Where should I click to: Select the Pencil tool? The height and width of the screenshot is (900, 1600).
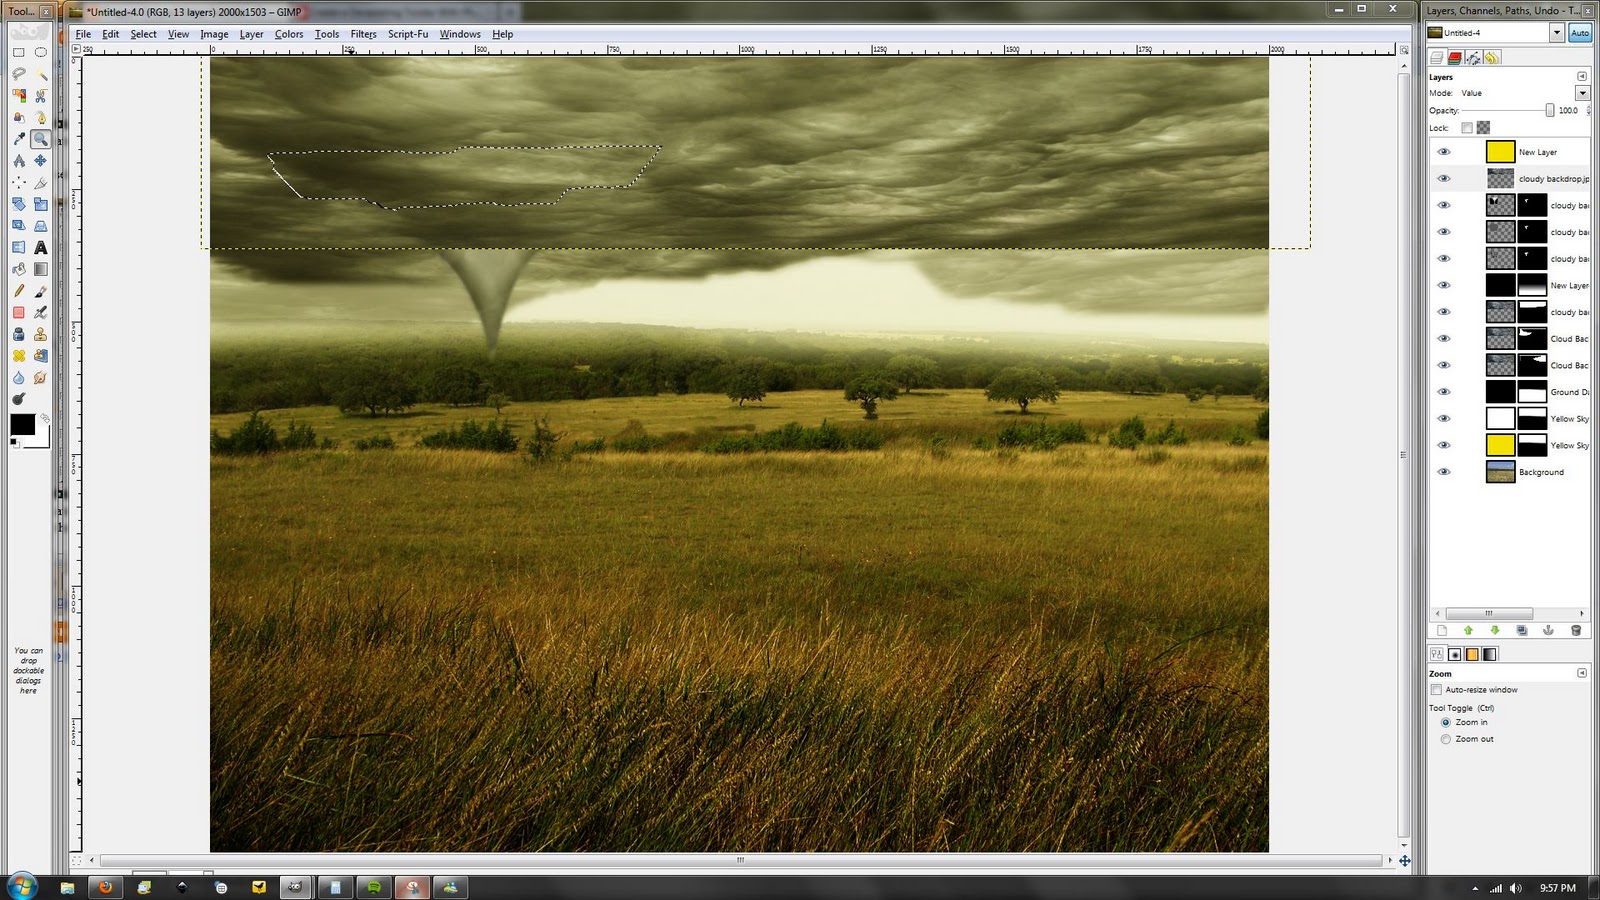pyautogui.click(x=18, y=290)
